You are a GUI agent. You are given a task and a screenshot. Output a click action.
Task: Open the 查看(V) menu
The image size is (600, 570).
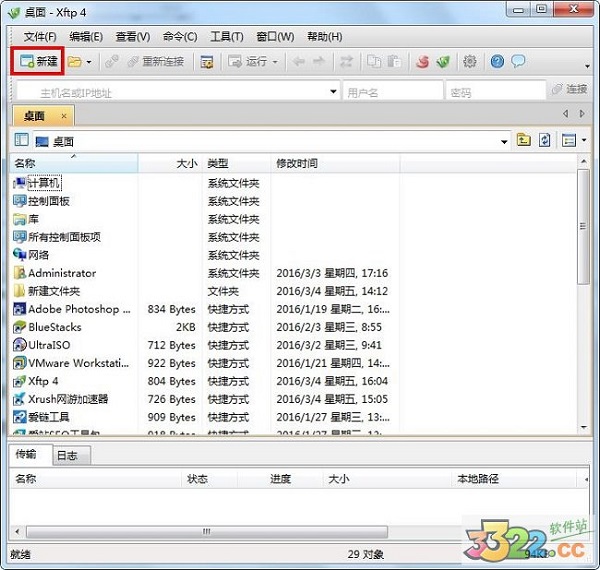click(x=133, y=37)
